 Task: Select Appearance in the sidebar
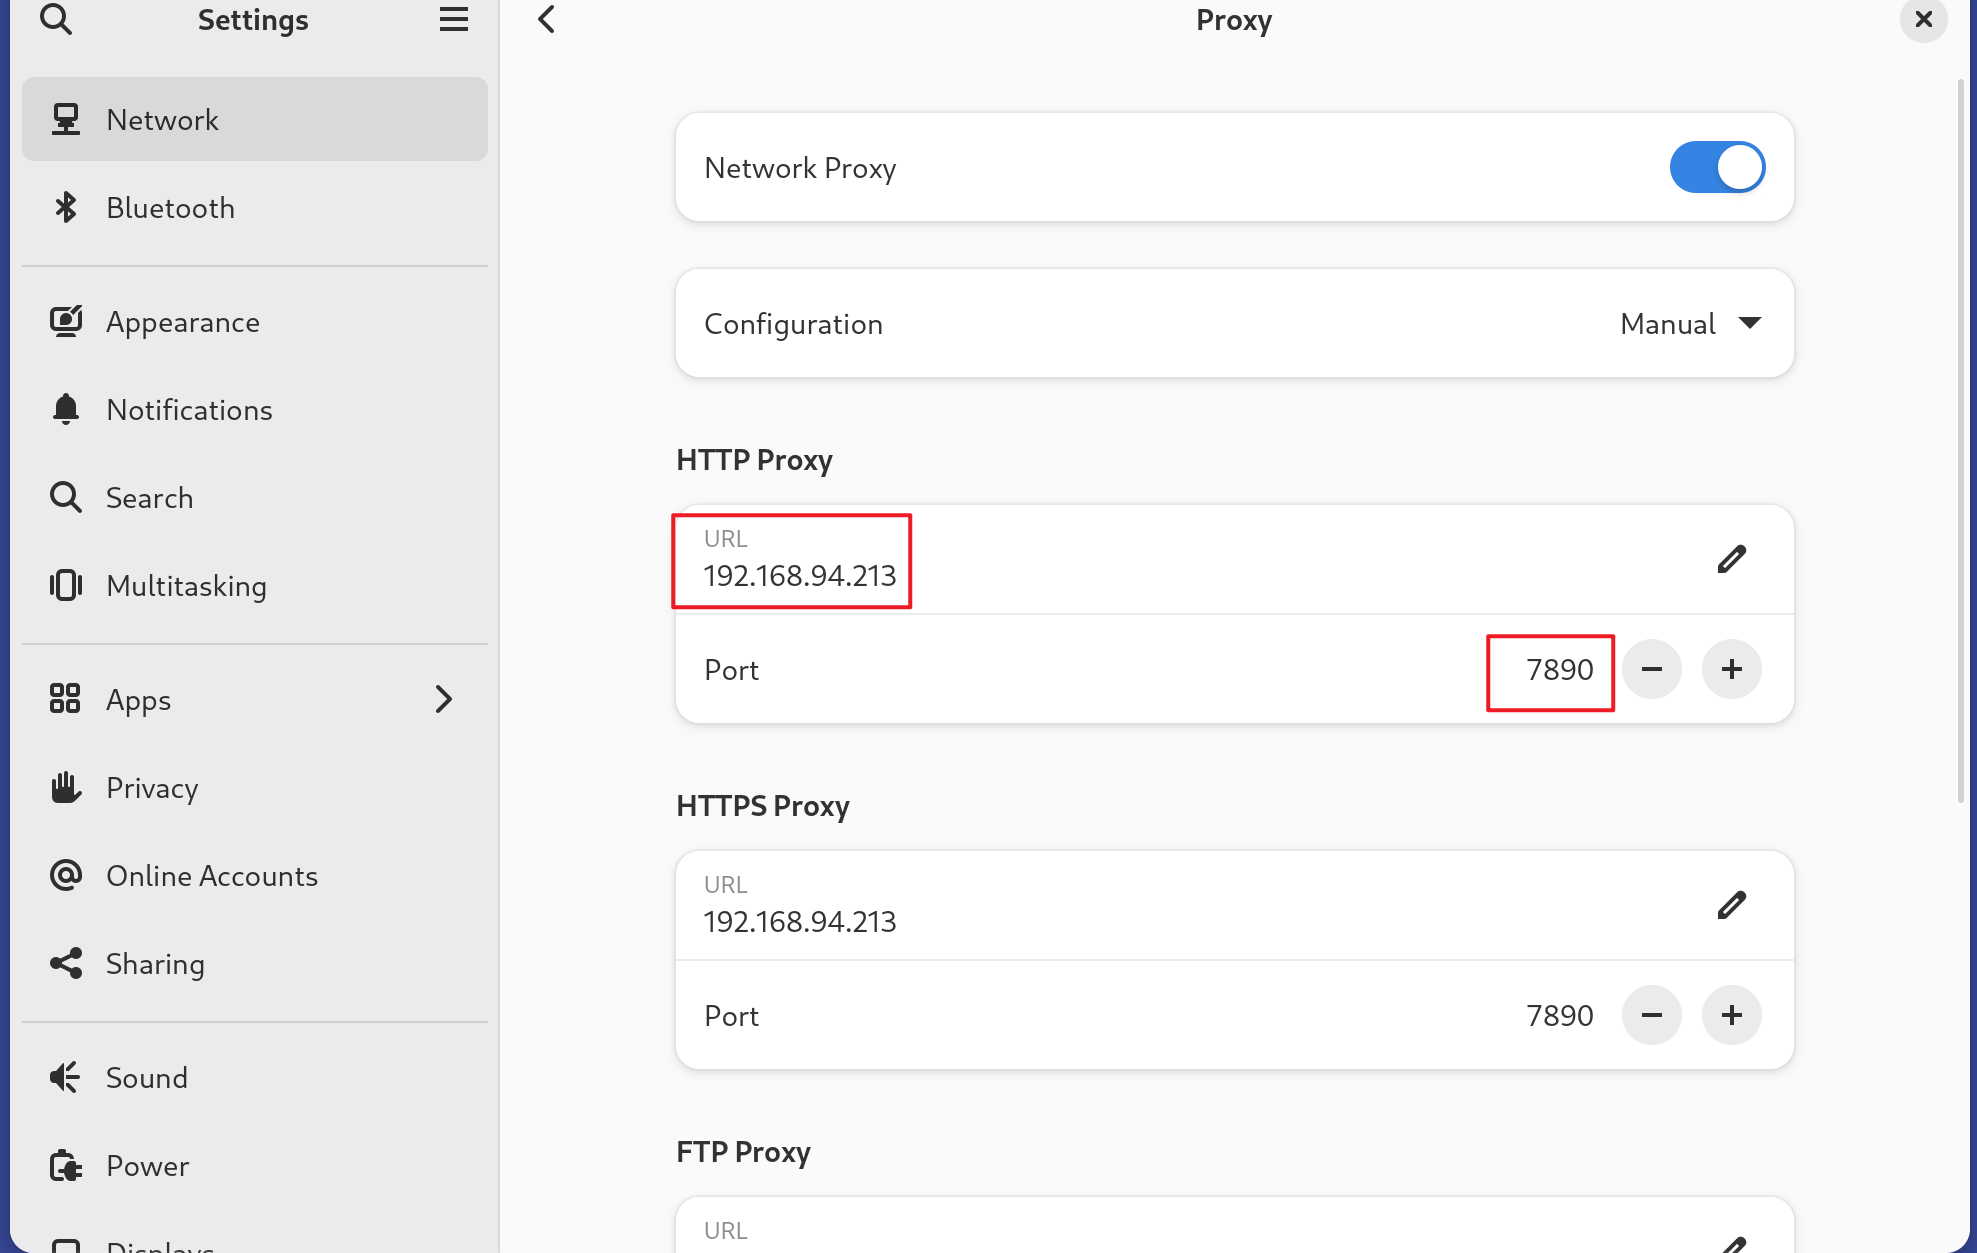tap(182, 322)
